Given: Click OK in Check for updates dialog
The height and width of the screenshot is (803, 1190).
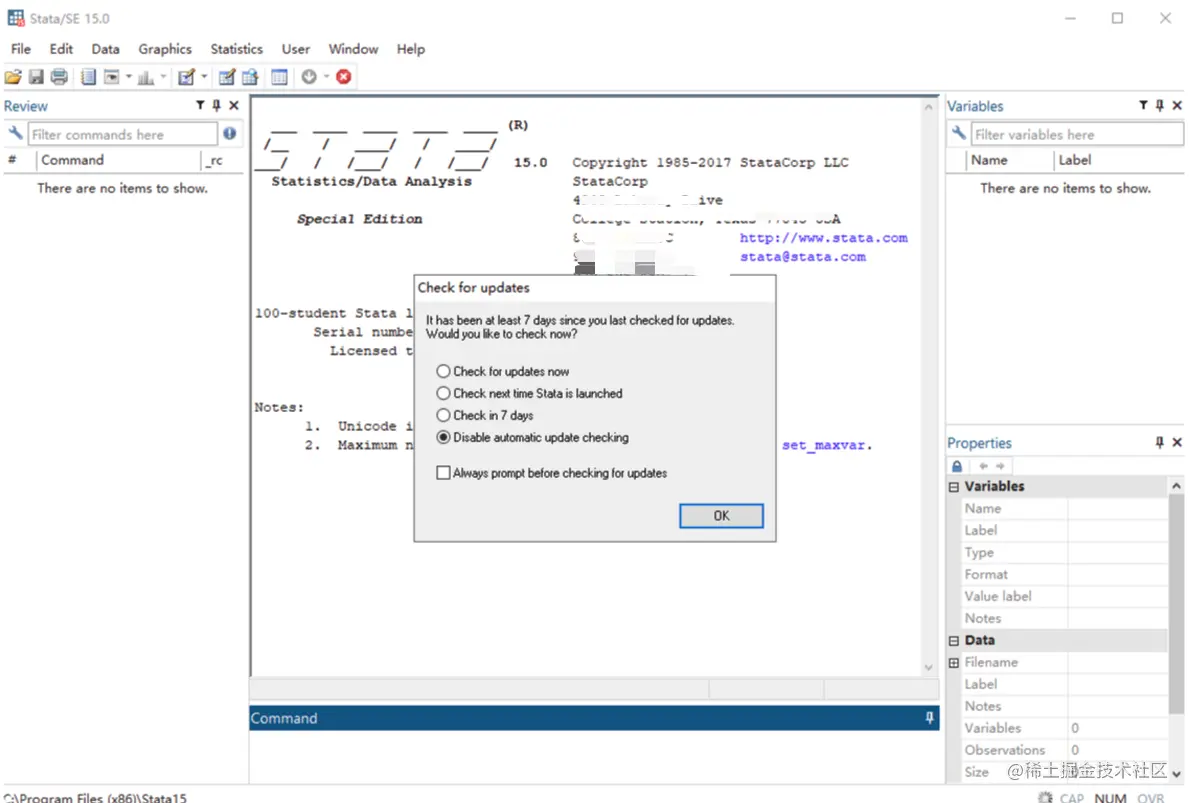Looking at the screenshot, I should (x=721, y=515).
